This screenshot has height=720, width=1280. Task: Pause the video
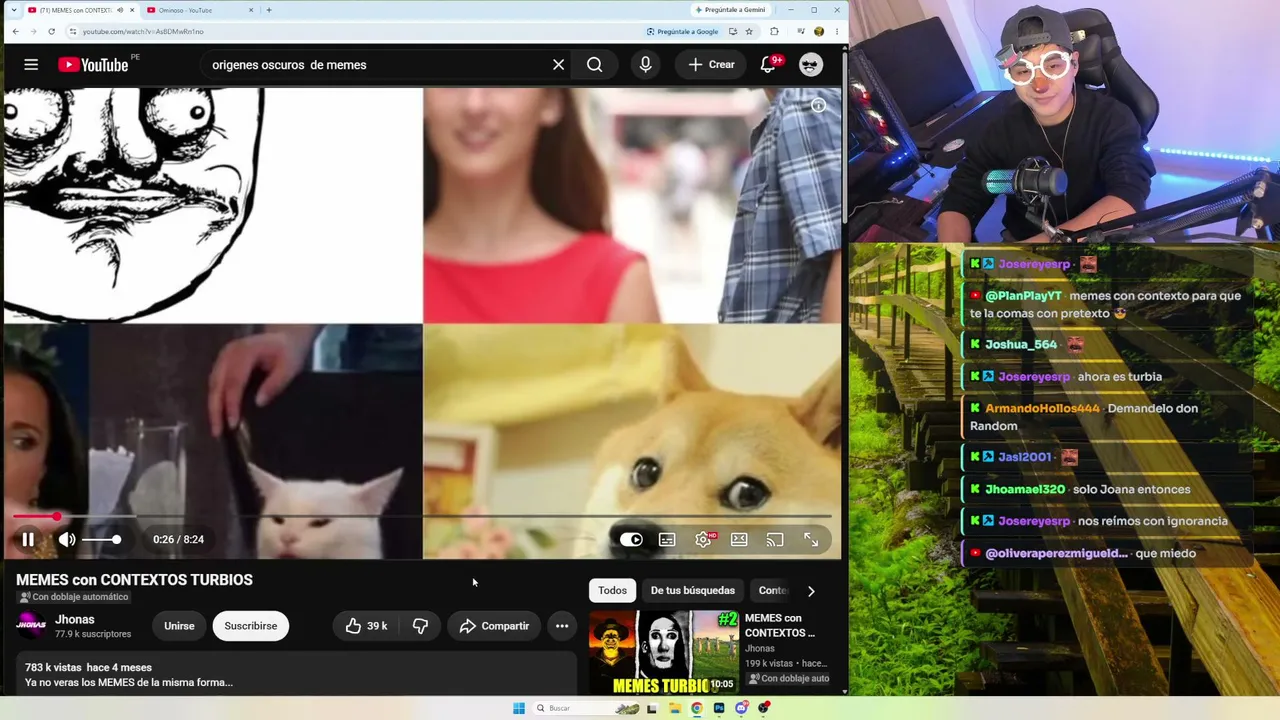point(28,540)
